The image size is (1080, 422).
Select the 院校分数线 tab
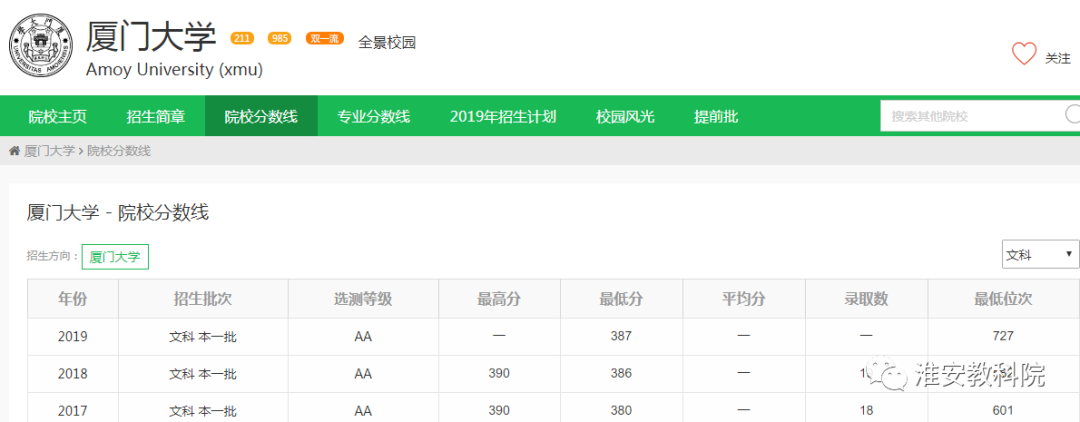(x=261, y=116)
